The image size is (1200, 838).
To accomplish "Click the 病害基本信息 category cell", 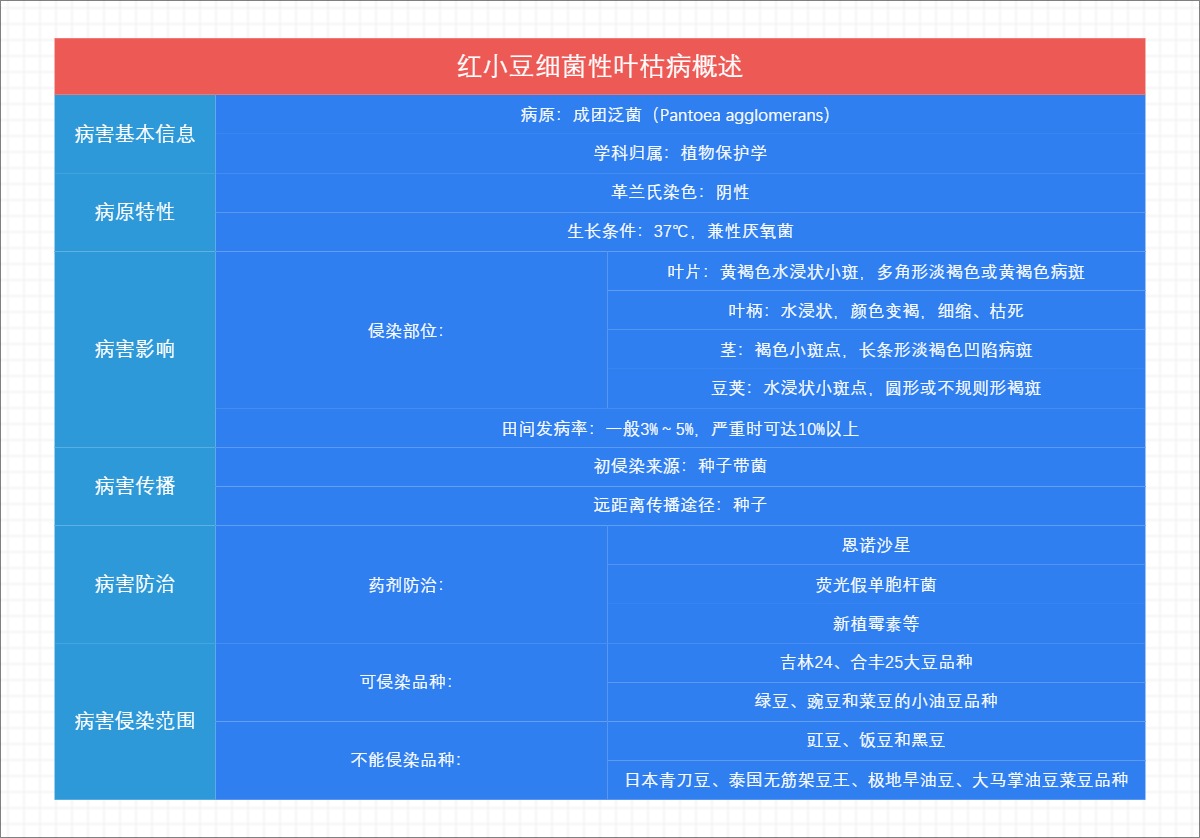I will point(135,134).
